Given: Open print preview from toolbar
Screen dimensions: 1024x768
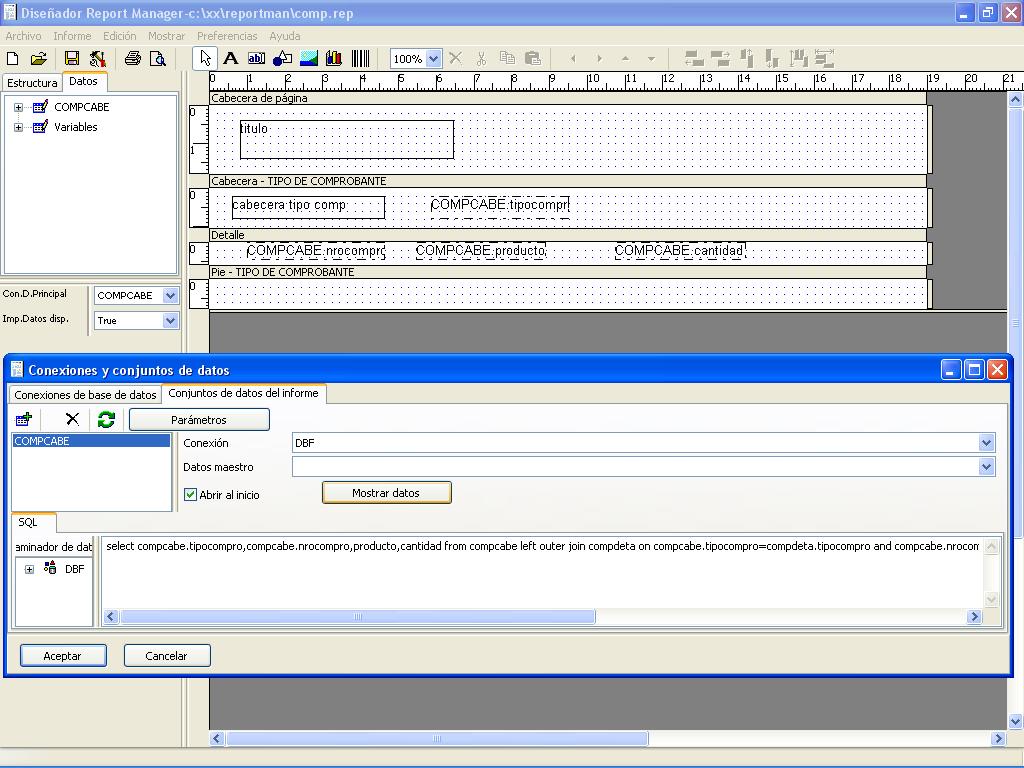Looking at the screenshot, I should coord(157,59).
